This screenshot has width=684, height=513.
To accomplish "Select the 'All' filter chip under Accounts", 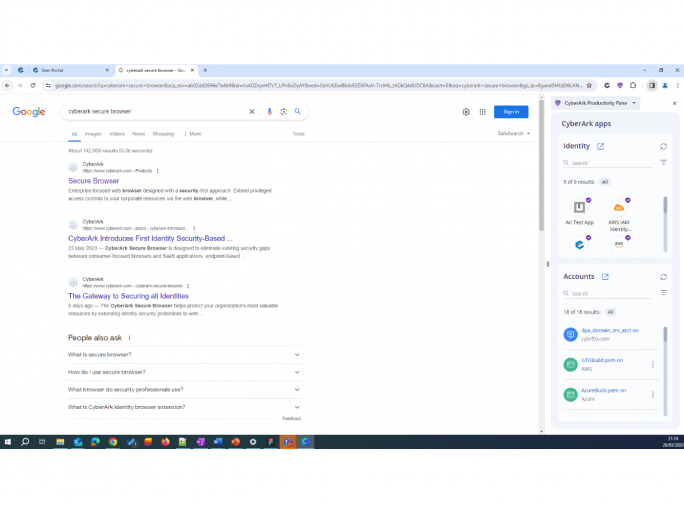I will tap(610, 312).
